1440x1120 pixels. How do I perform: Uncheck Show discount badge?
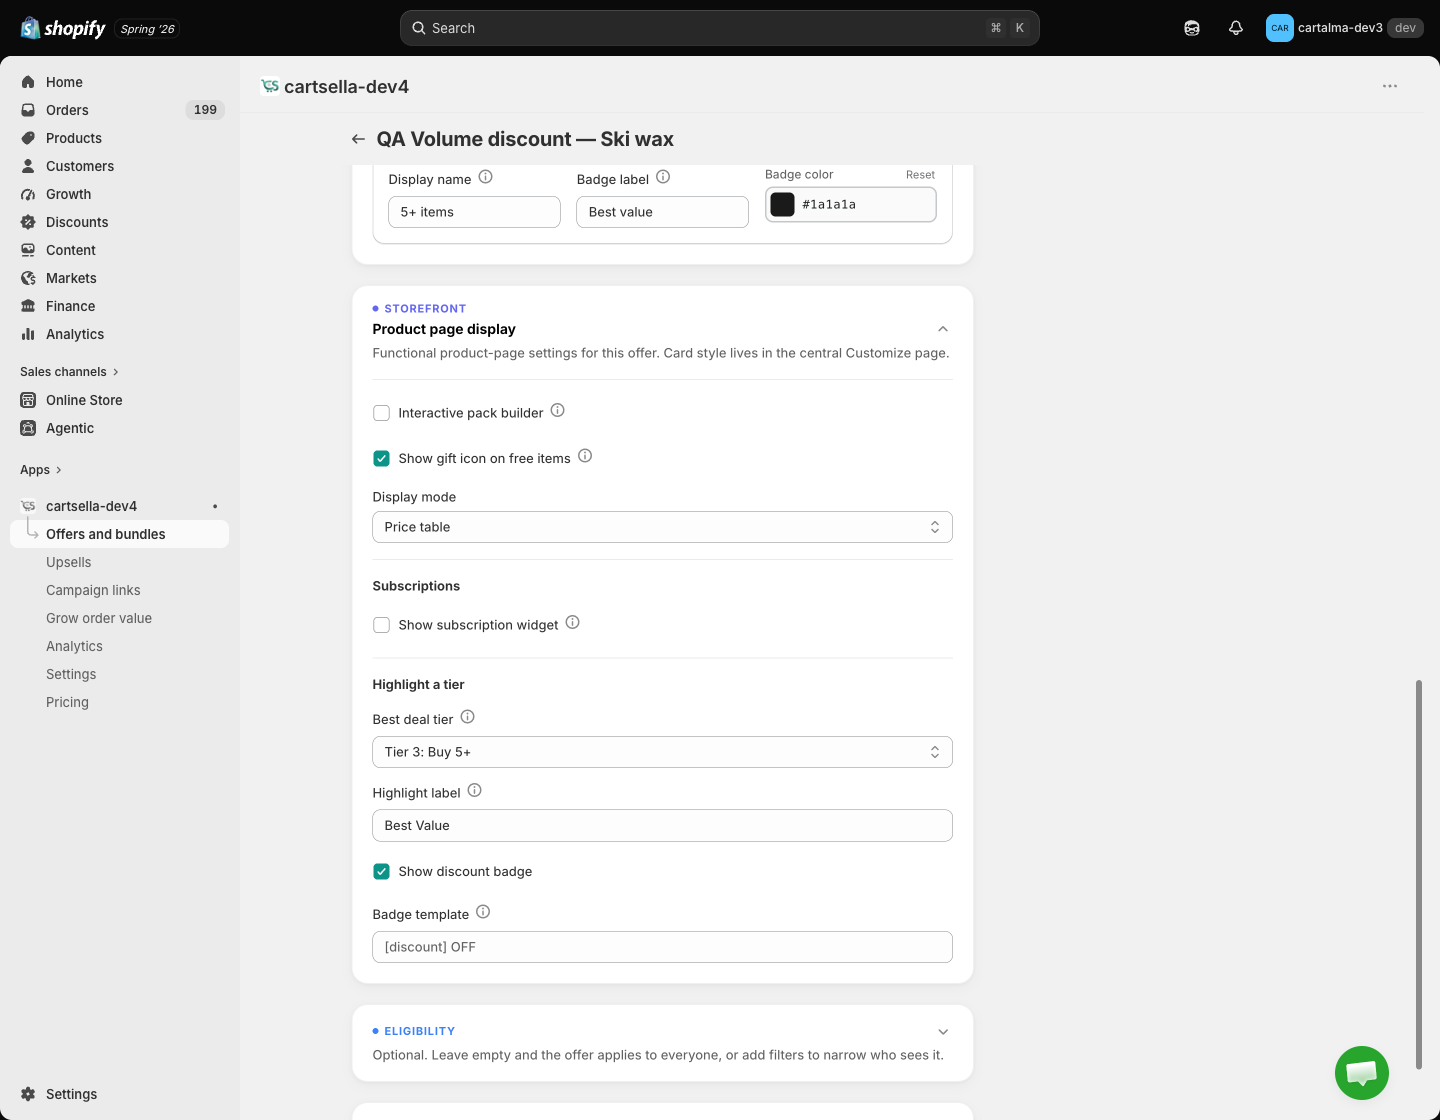[x=381, y=872]
